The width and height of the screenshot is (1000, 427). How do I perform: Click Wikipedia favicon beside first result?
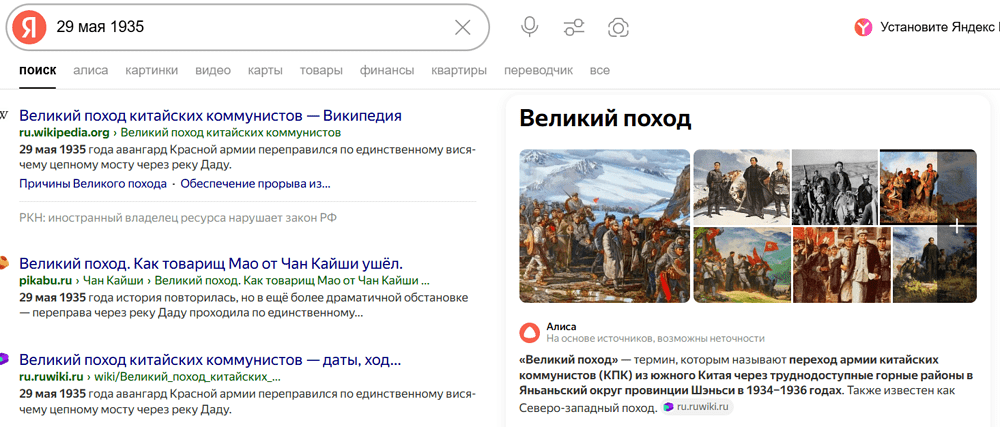pyautogui.click(x=3, y=116)
